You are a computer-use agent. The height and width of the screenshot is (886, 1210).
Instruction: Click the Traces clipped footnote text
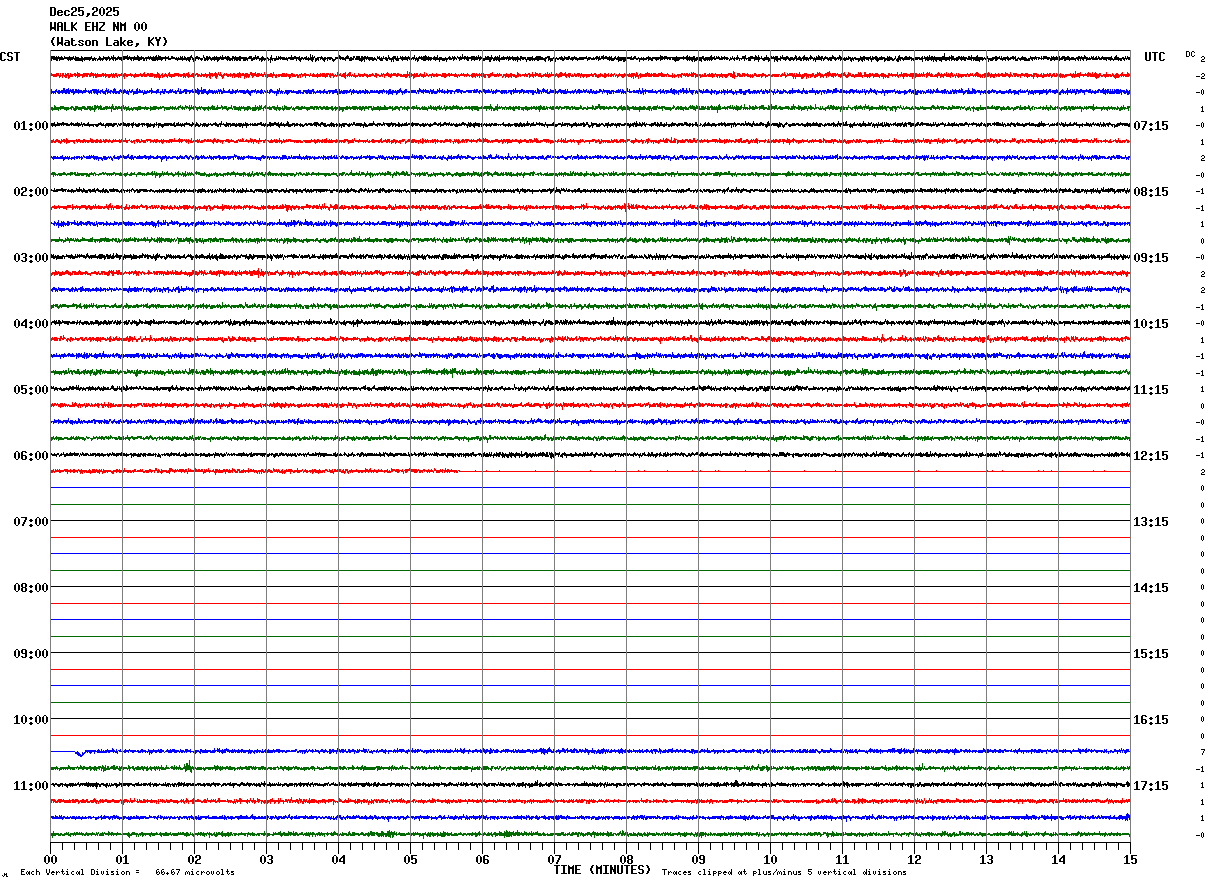(x=784, y=873)
